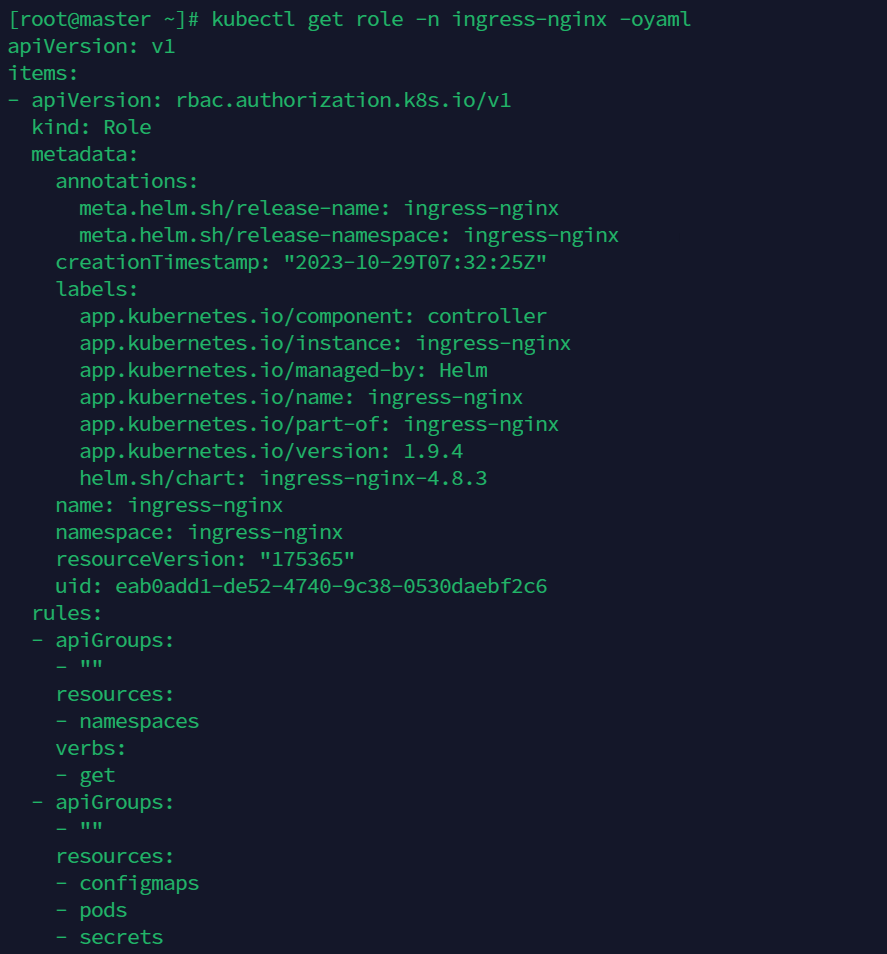Click the 'kind: Role' line
Screen dimensions: 887x954
(x=91, y=127)
